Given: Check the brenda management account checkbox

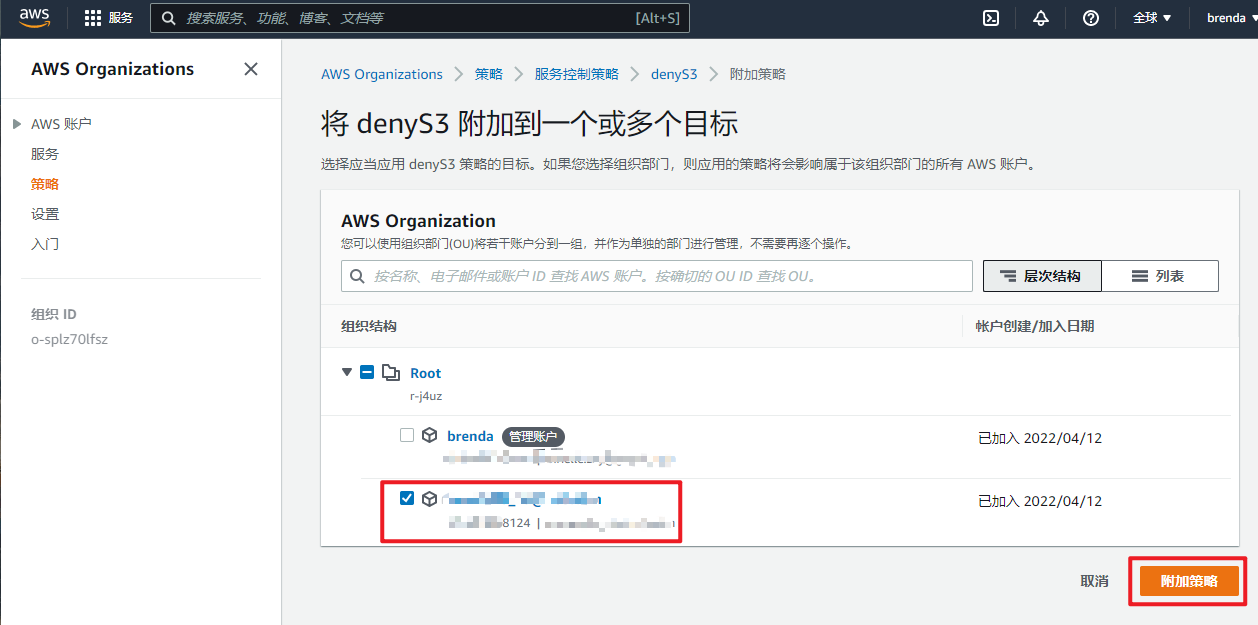Looking at the screenshot, I should click(x=407, y=435).
